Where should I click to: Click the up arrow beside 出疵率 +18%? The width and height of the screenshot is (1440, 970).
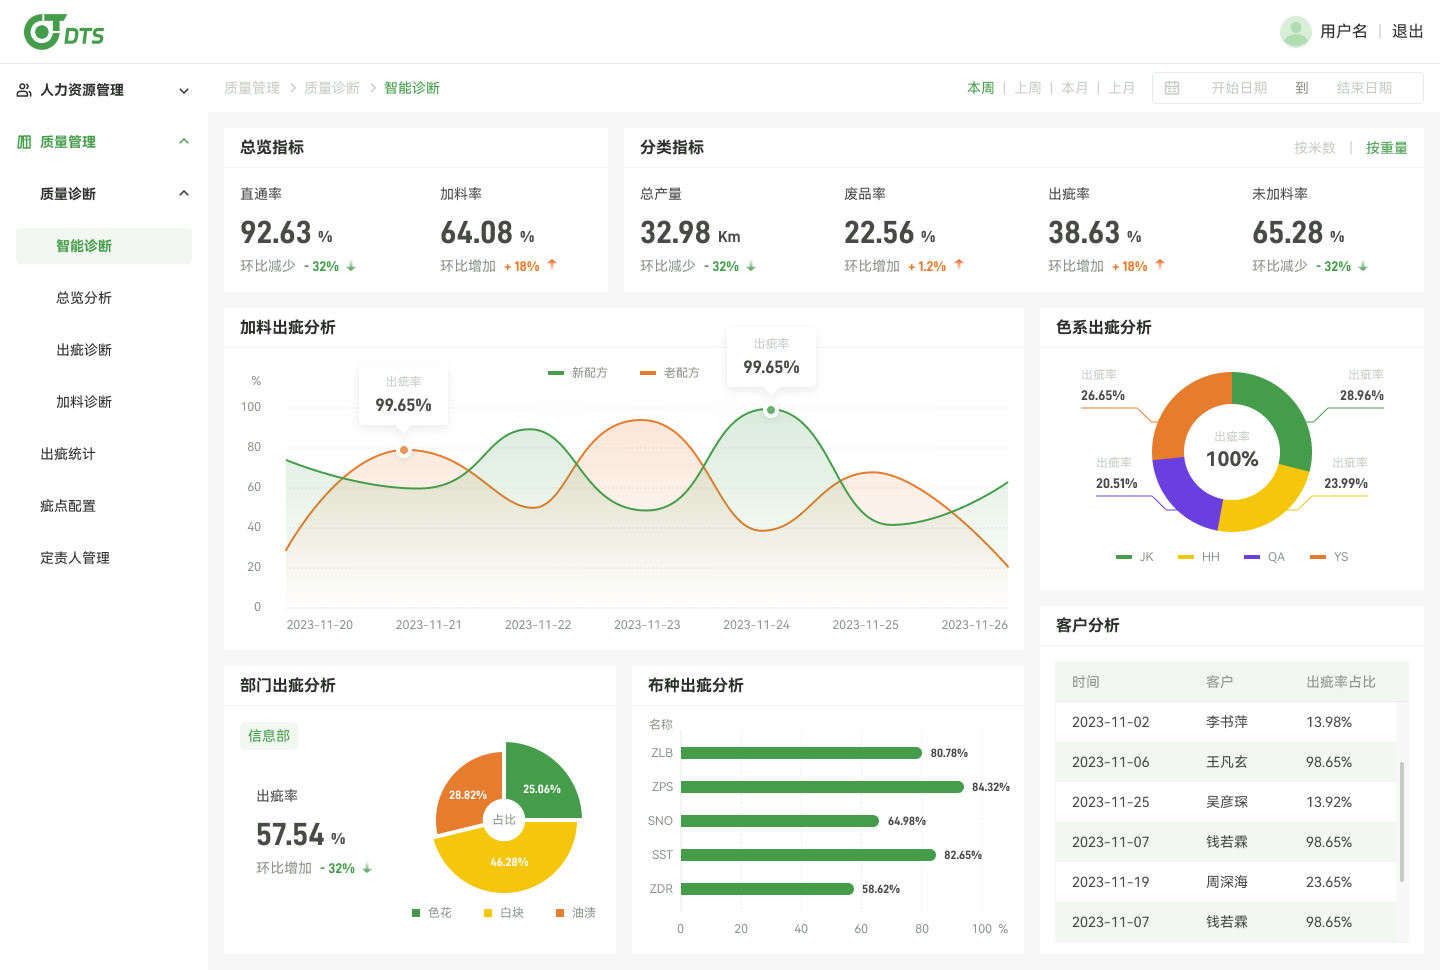pyautogui.click(x=1160, y=265)
